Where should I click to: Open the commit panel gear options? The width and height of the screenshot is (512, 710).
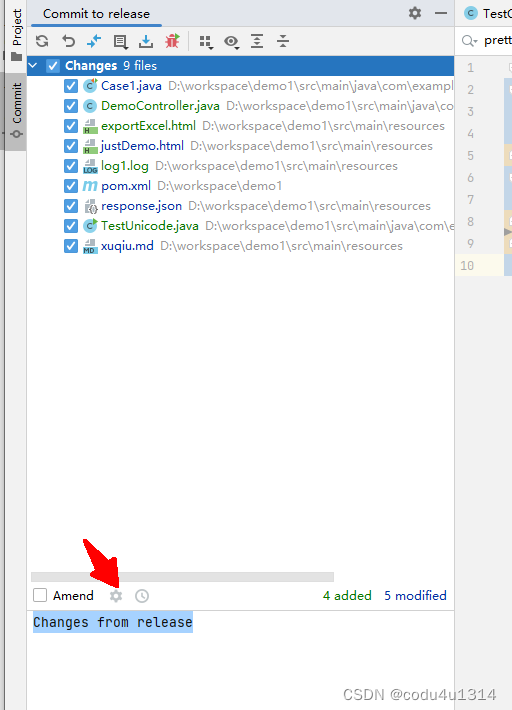(415, 13)
